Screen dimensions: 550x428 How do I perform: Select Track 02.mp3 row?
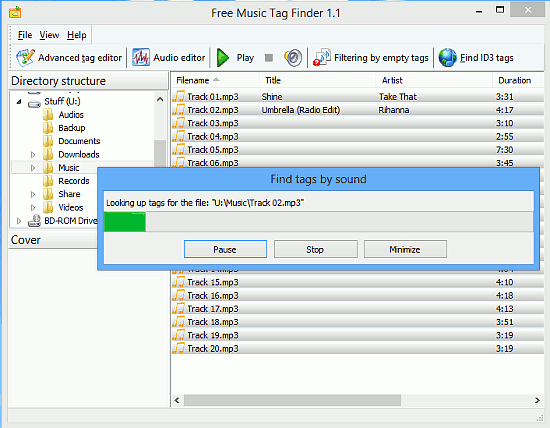[358, 110]
